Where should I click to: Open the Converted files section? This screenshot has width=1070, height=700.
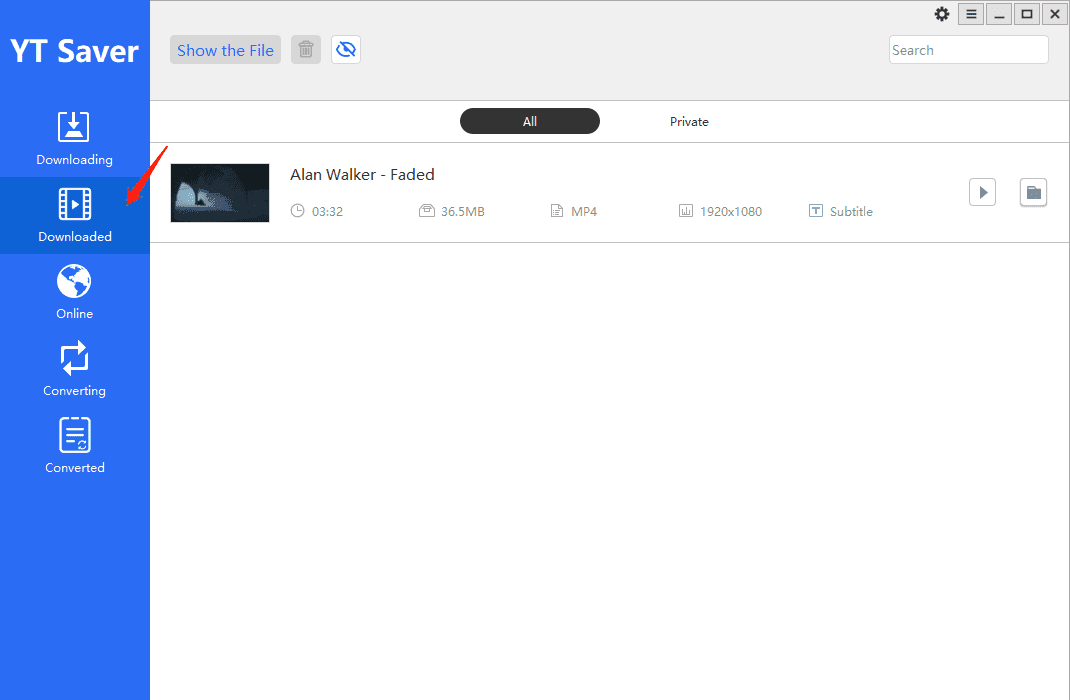(74, 445)
